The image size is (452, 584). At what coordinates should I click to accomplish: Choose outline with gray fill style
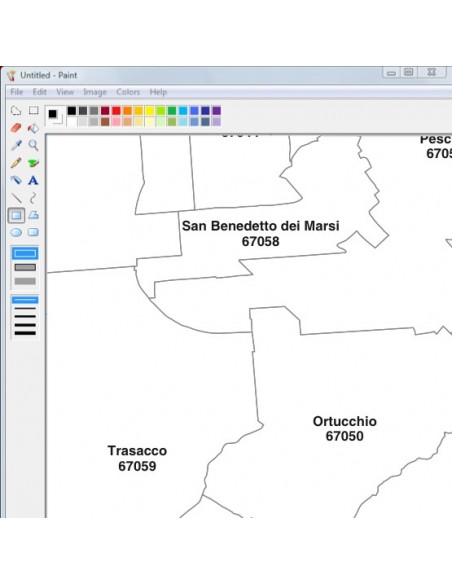click(25, 267)
